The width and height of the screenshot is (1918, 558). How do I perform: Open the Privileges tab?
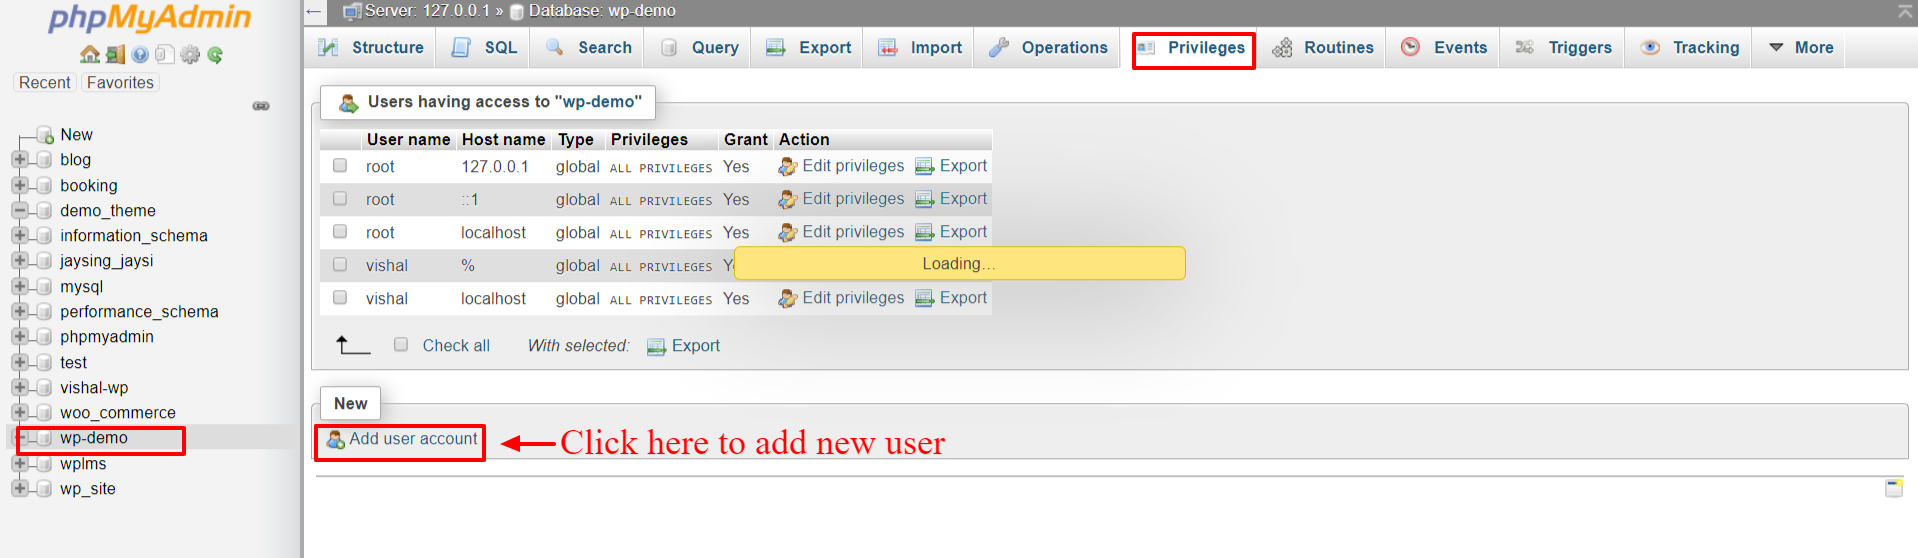[1193, 49]
